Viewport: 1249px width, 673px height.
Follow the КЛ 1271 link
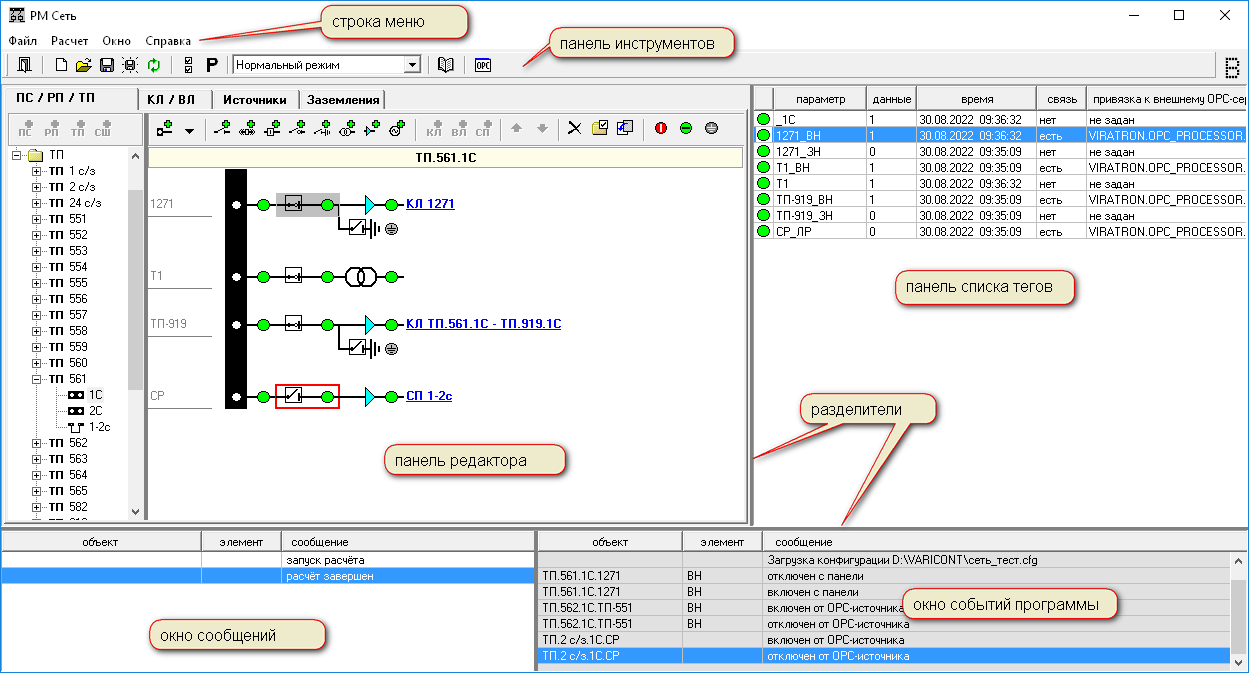pos(430,204)
